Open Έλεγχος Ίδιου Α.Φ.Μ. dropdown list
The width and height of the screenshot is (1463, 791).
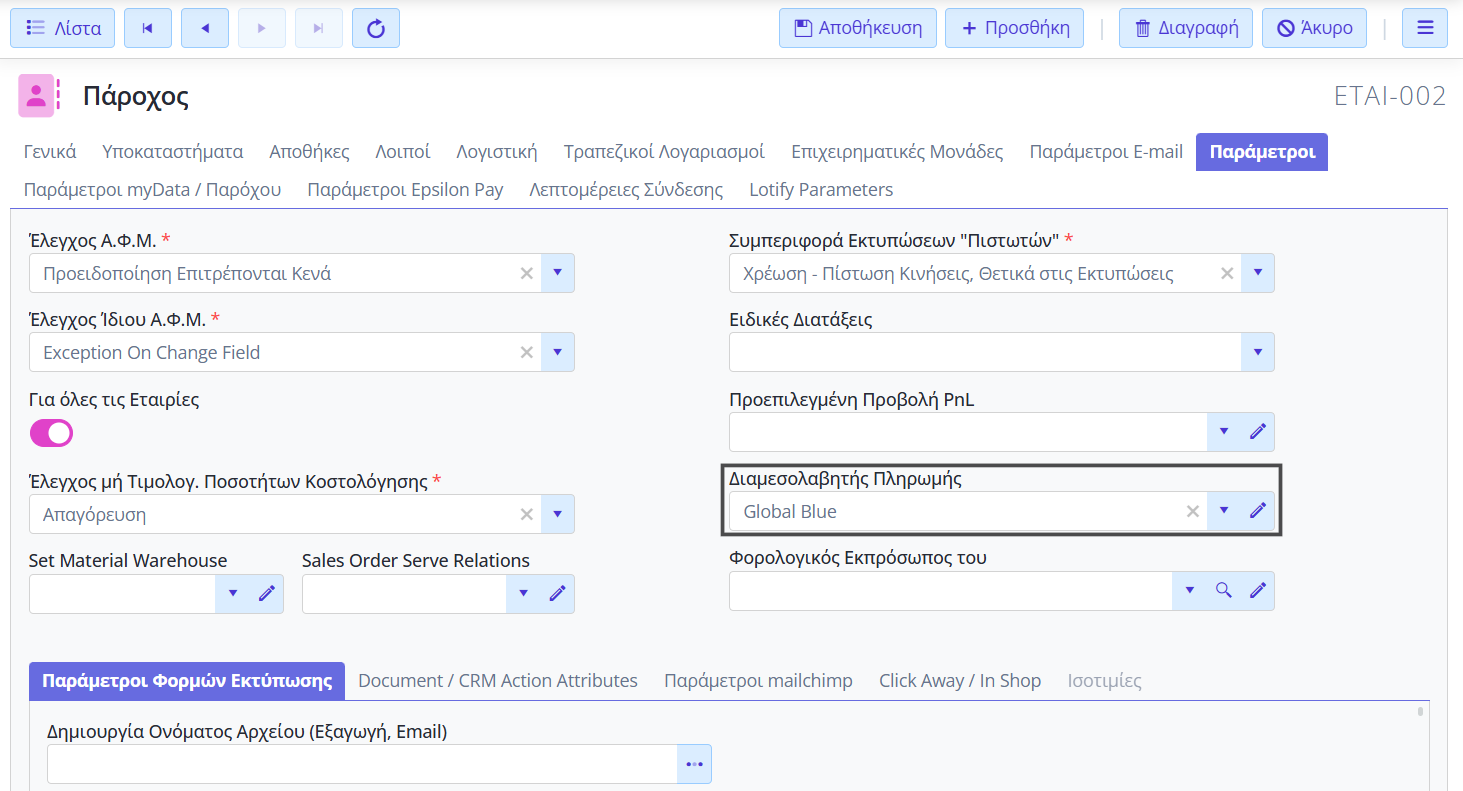tap(558, 352)
